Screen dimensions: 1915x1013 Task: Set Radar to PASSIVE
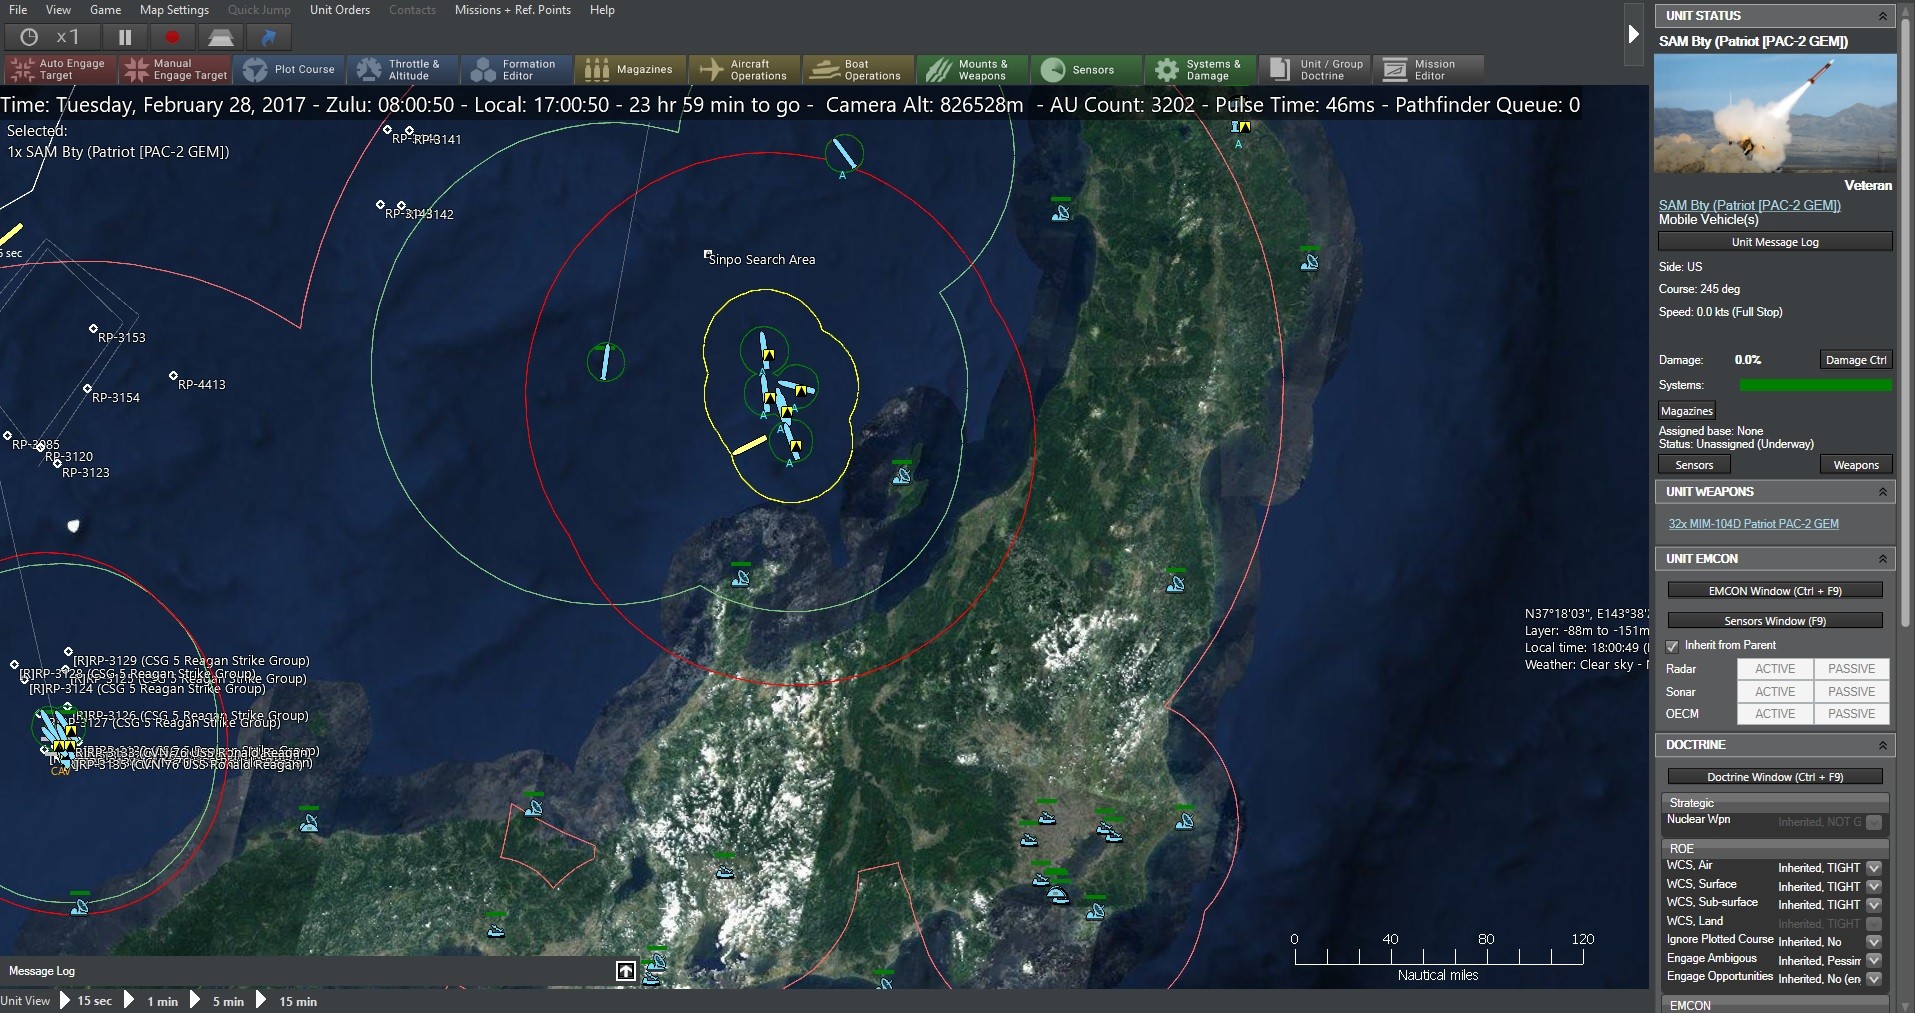1849,668
